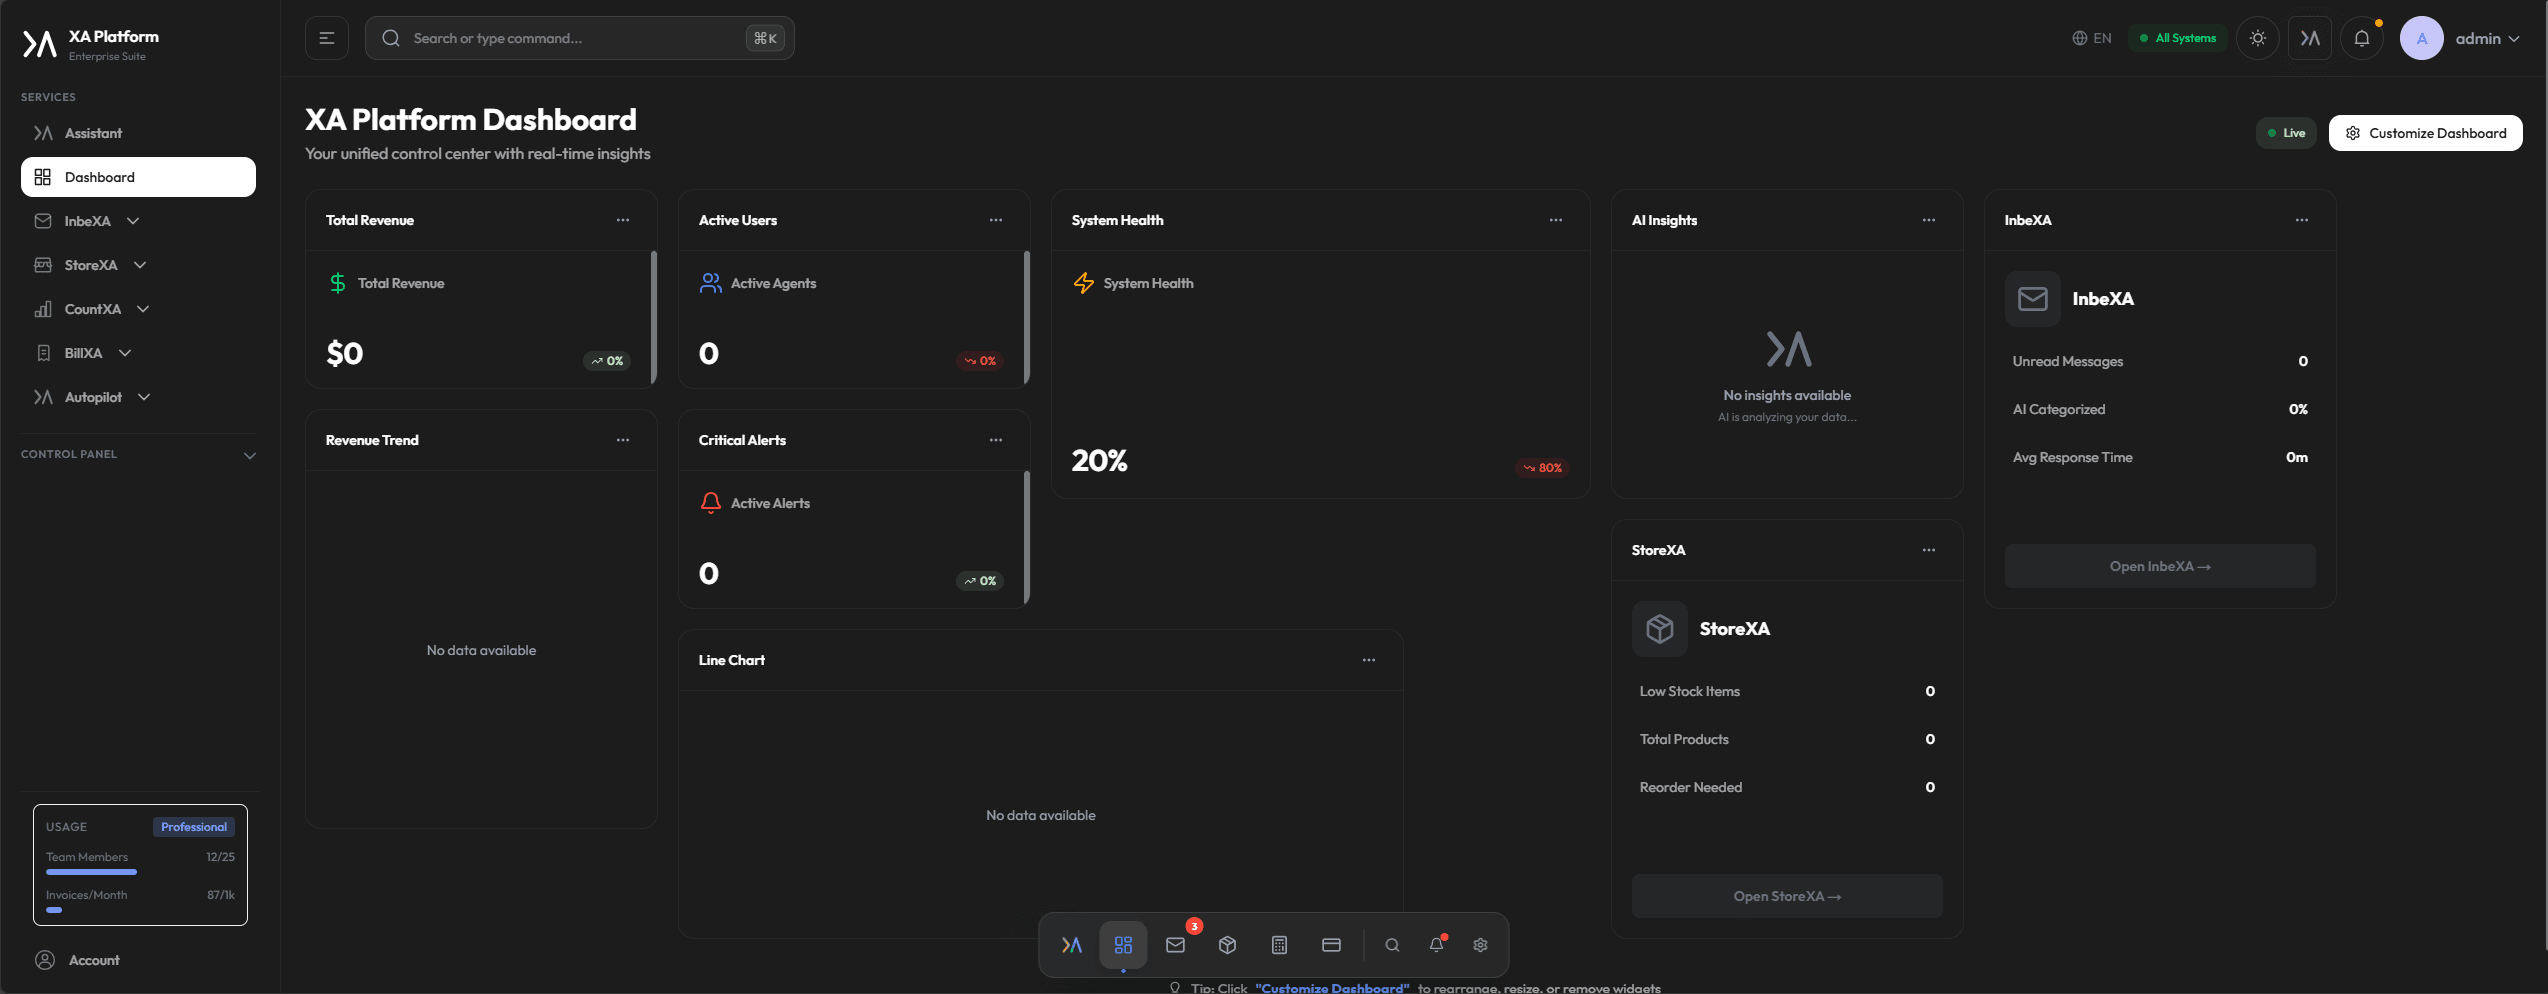Image resolution: width=2548 pixels, height=994 pixels.
Task: Open settings gear in bottom dock
Action: pos(1480,944)
